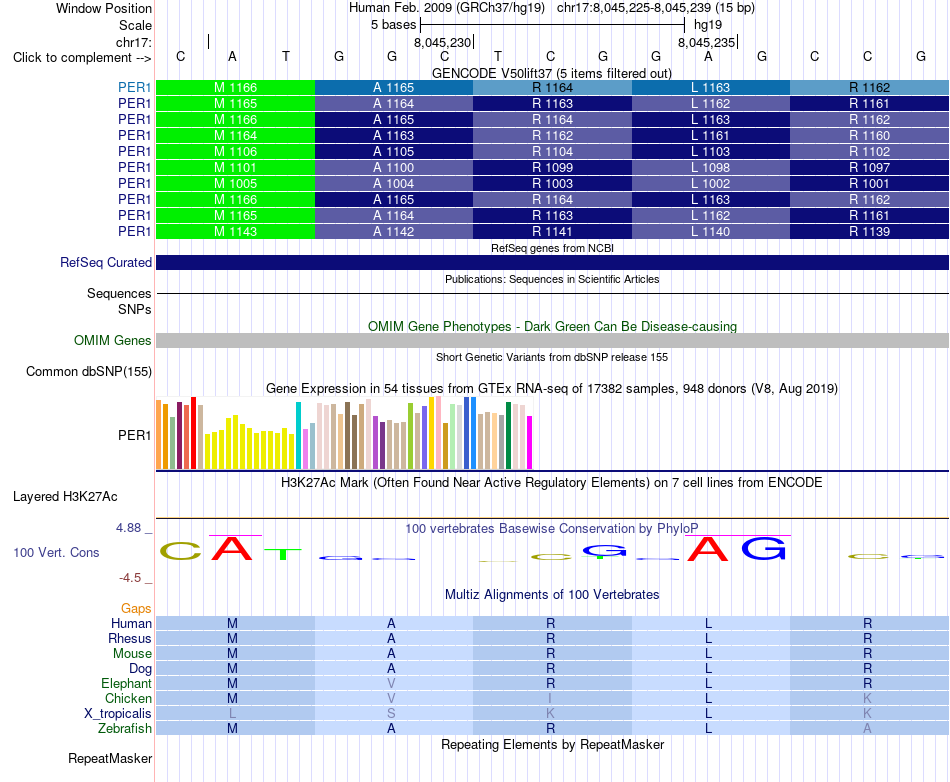Click the S residue in X_tropicalis row
Image resolution: width=950 pixels, height=782 pixels.
pos(391,714)
